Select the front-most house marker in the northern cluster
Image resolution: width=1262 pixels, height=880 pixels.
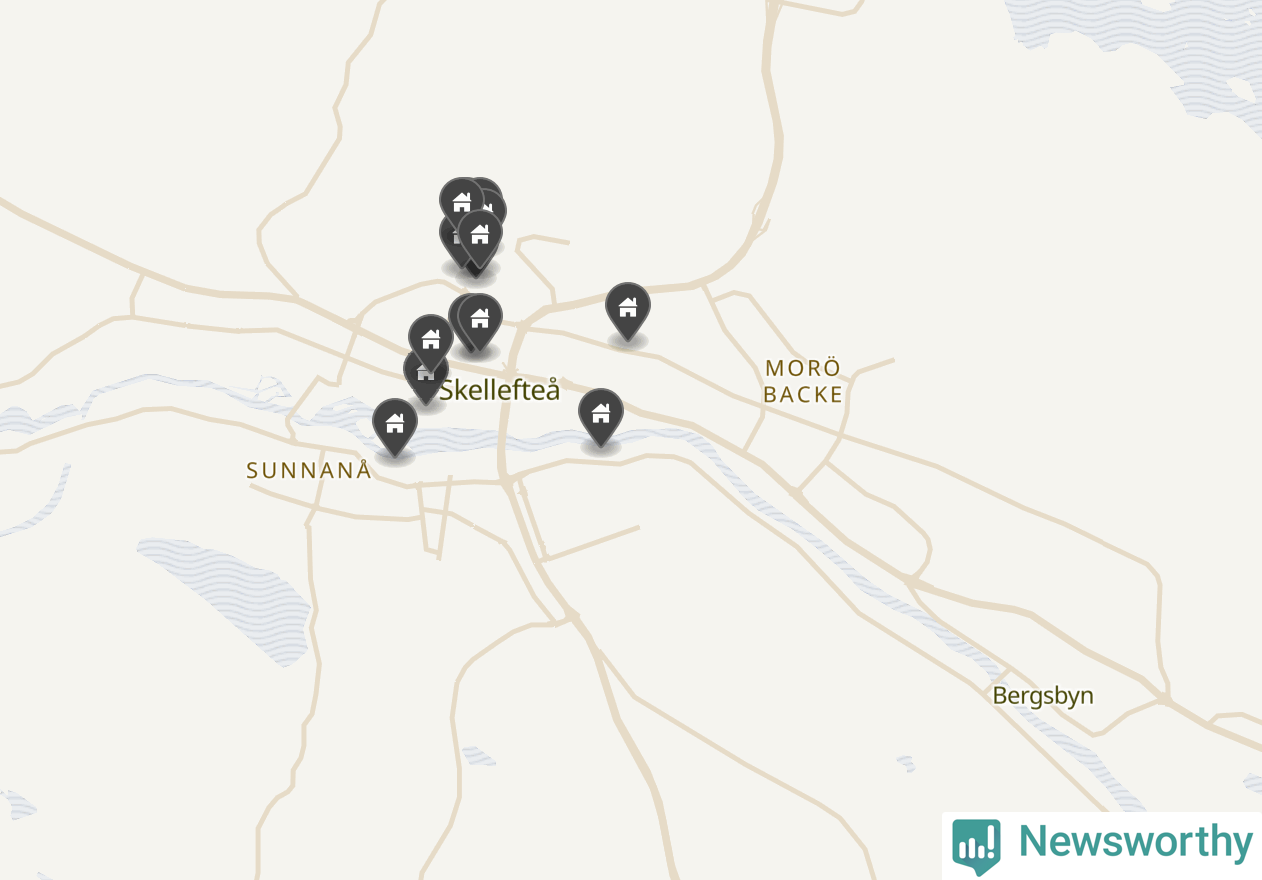tap(480, 237)
